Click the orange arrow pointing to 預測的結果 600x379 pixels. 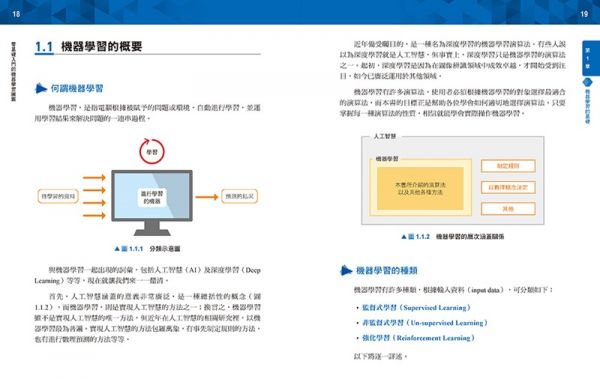click(207, 197)
